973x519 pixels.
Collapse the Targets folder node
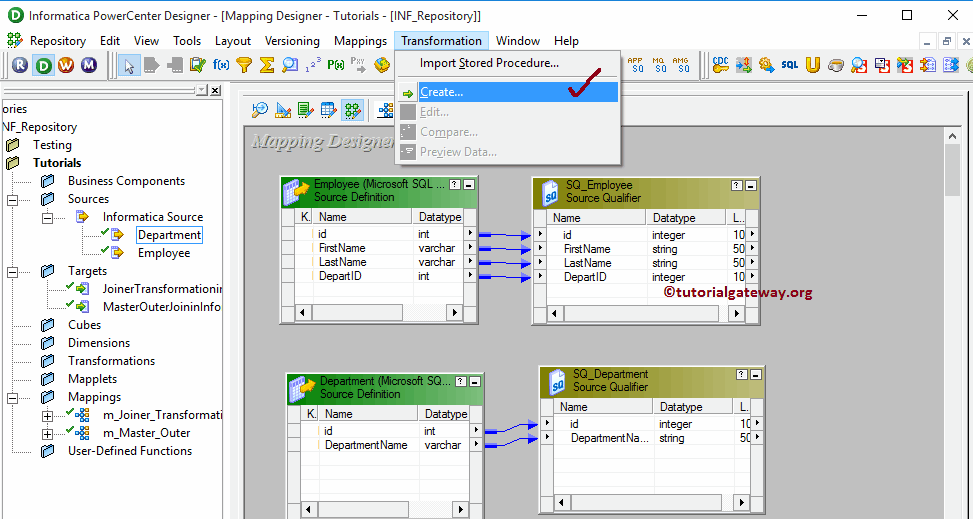pos(12,272)
